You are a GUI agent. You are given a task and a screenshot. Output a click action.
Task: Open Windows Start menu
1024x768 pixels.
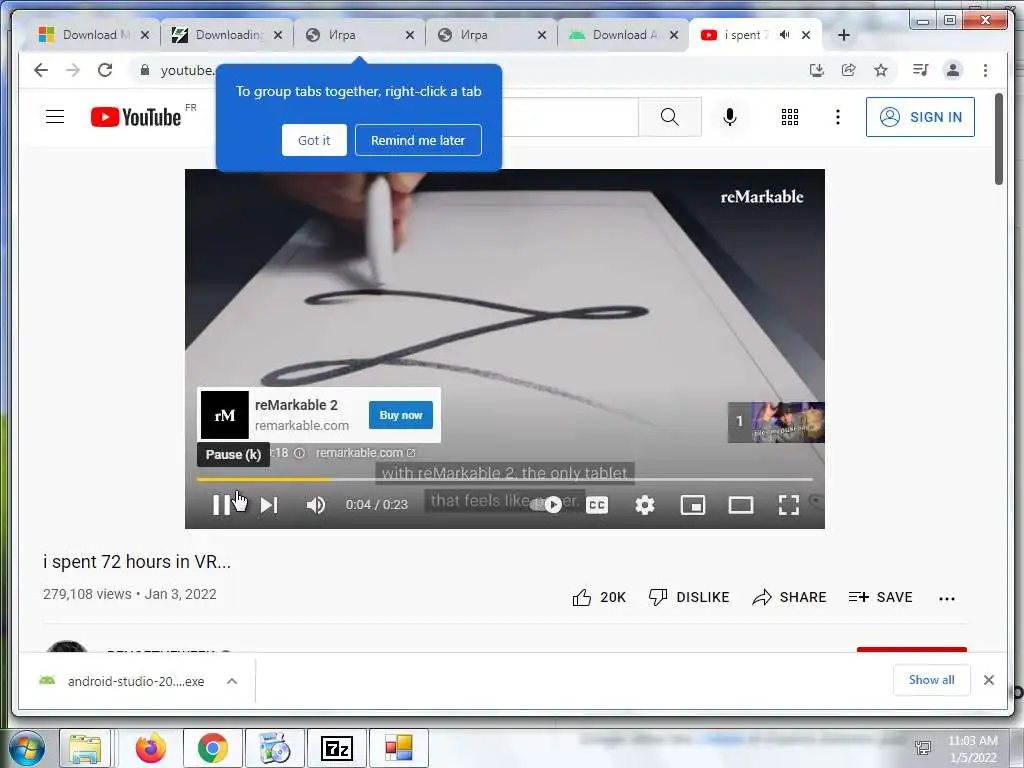(27, 748)
